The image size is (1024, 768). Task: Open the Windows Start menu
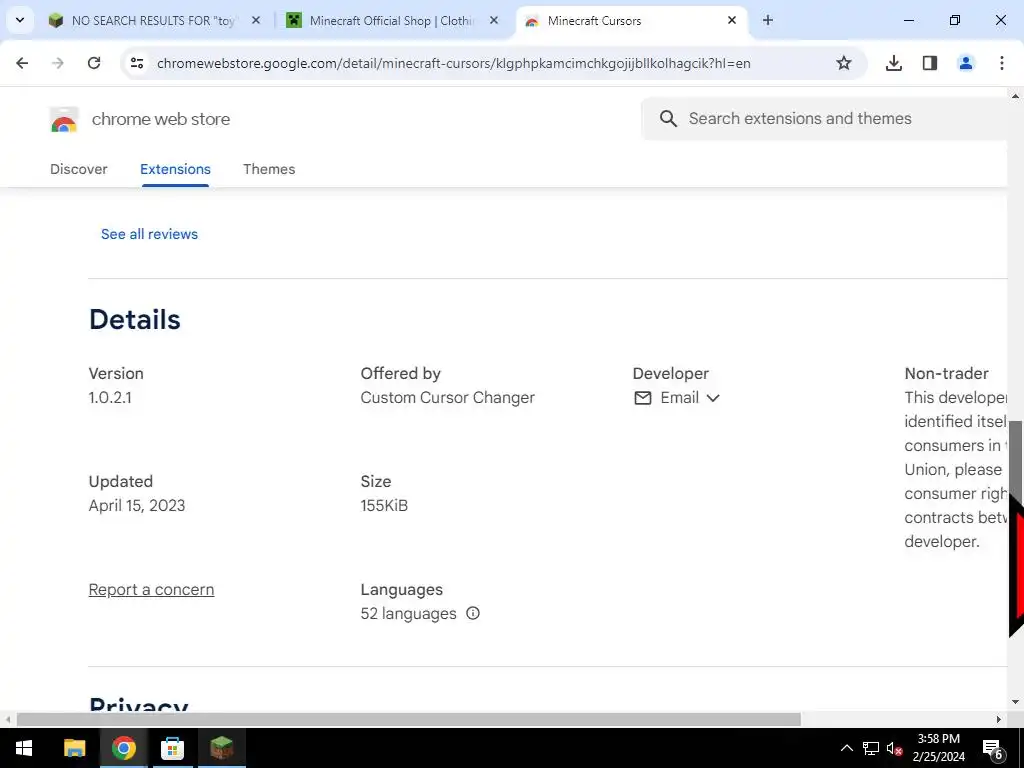click(x=24, y=748)
